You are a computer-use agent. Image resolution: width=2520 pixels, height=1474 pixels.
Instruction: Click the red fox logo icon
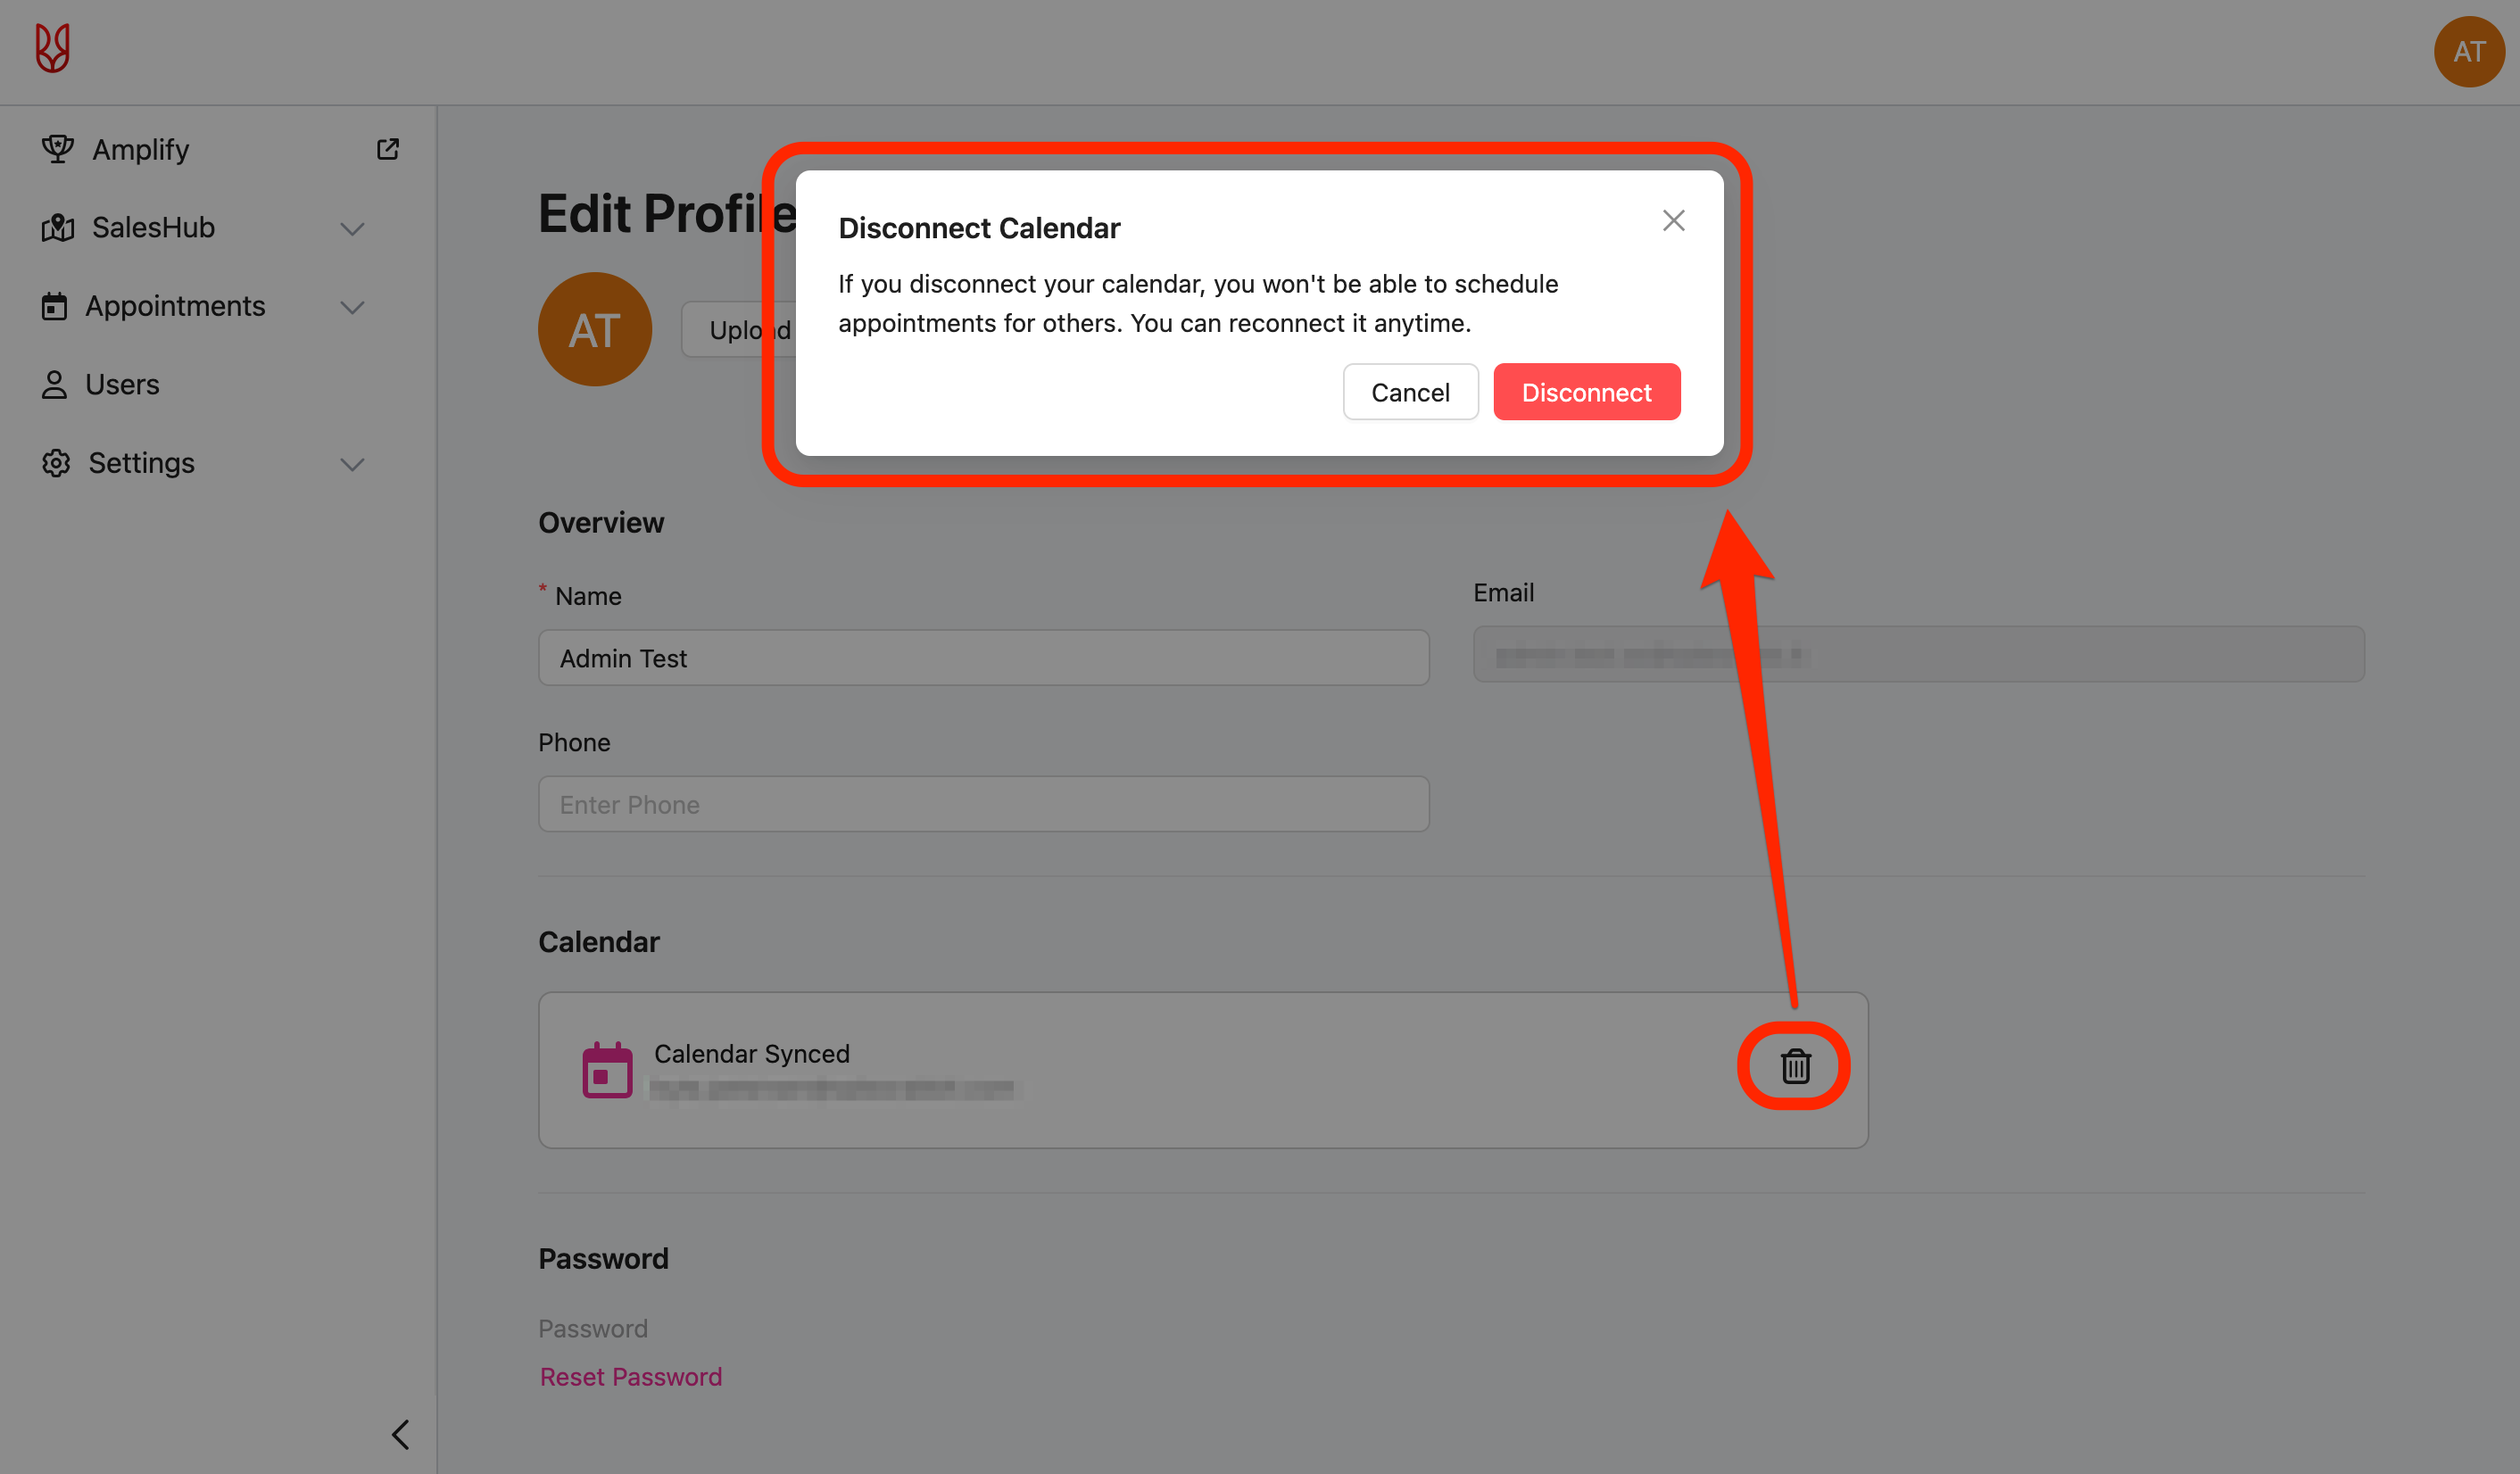pos(52,48)
